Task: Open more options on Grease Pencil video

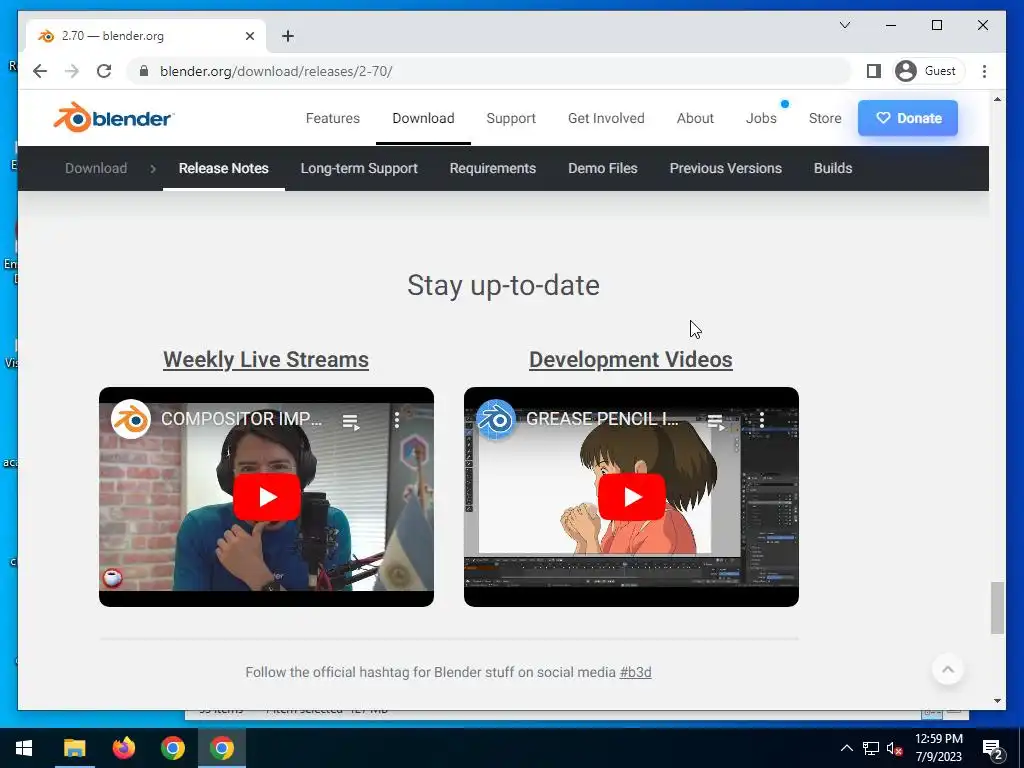Action: click(x=761, y=420)
